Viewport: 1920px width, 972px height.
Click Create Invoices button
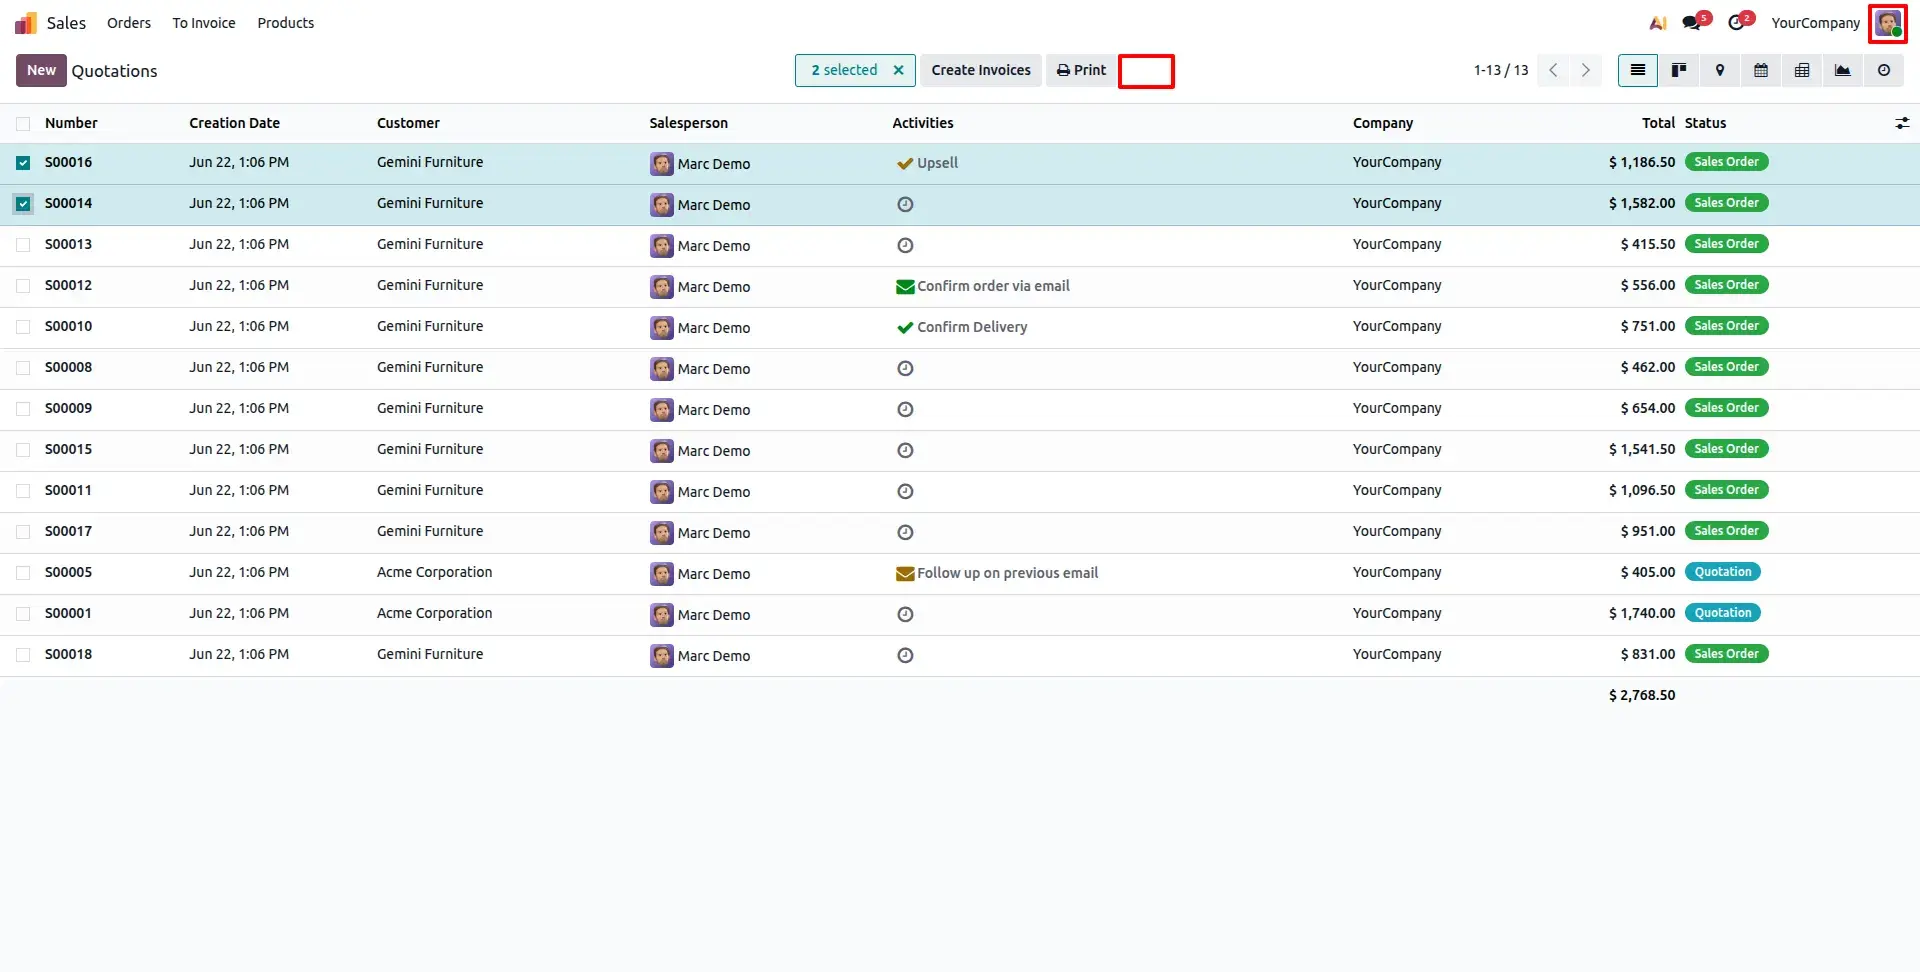tap(981, 70)
